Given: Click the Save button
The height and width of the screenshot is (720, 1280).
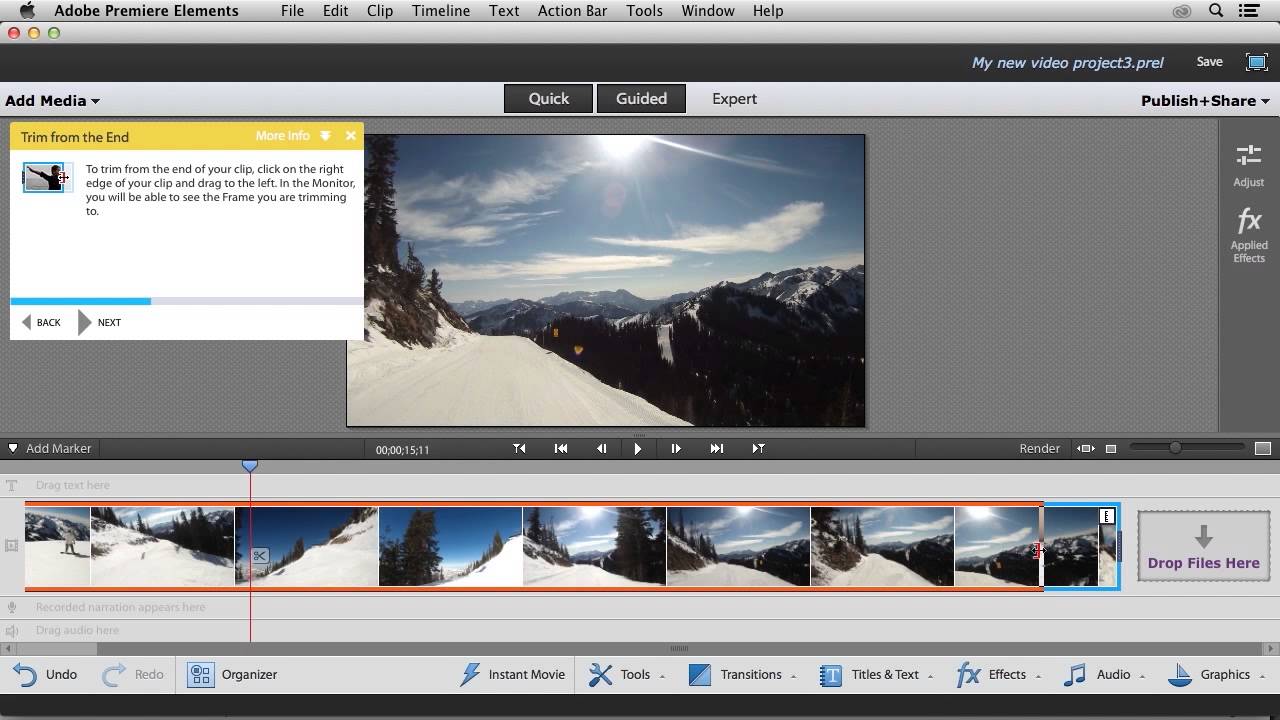Looking at the screenshot, I should tap(1209, 62).
